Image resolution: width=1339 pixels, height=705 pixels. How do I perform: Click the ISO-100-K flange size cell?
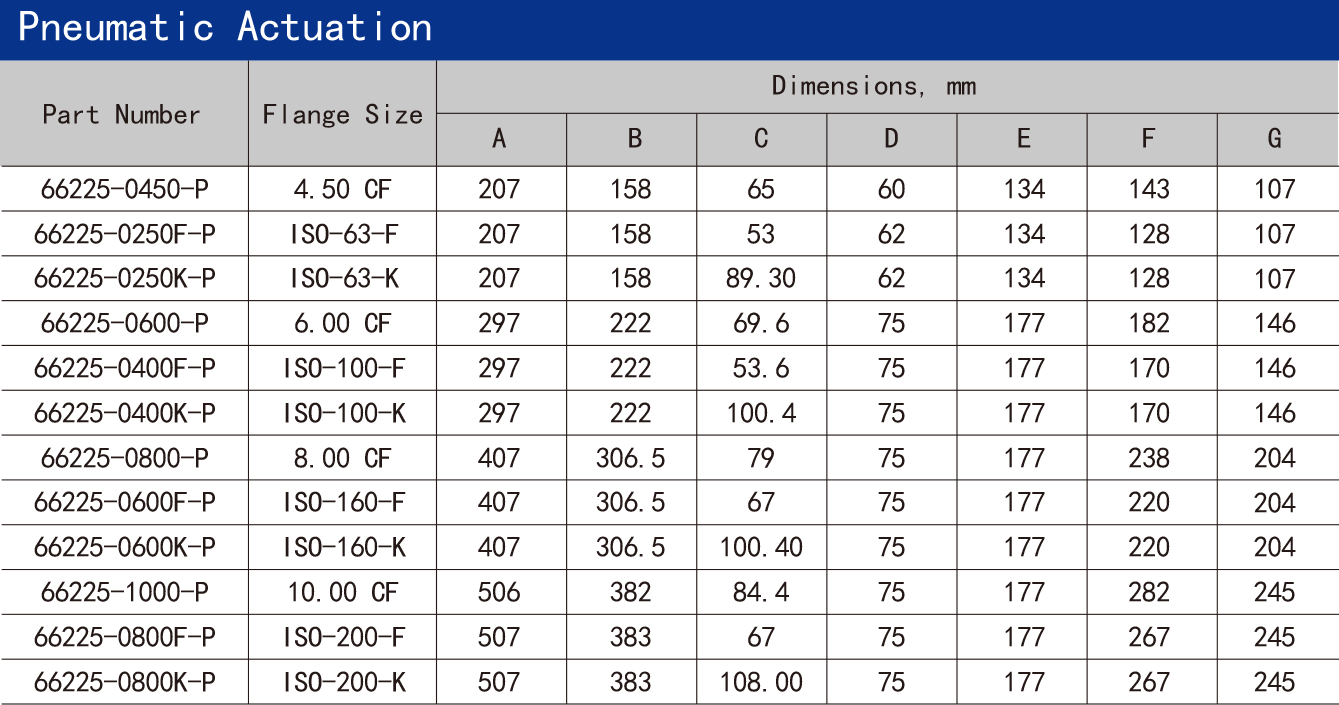pyautogui.click(x=343, y=413)
